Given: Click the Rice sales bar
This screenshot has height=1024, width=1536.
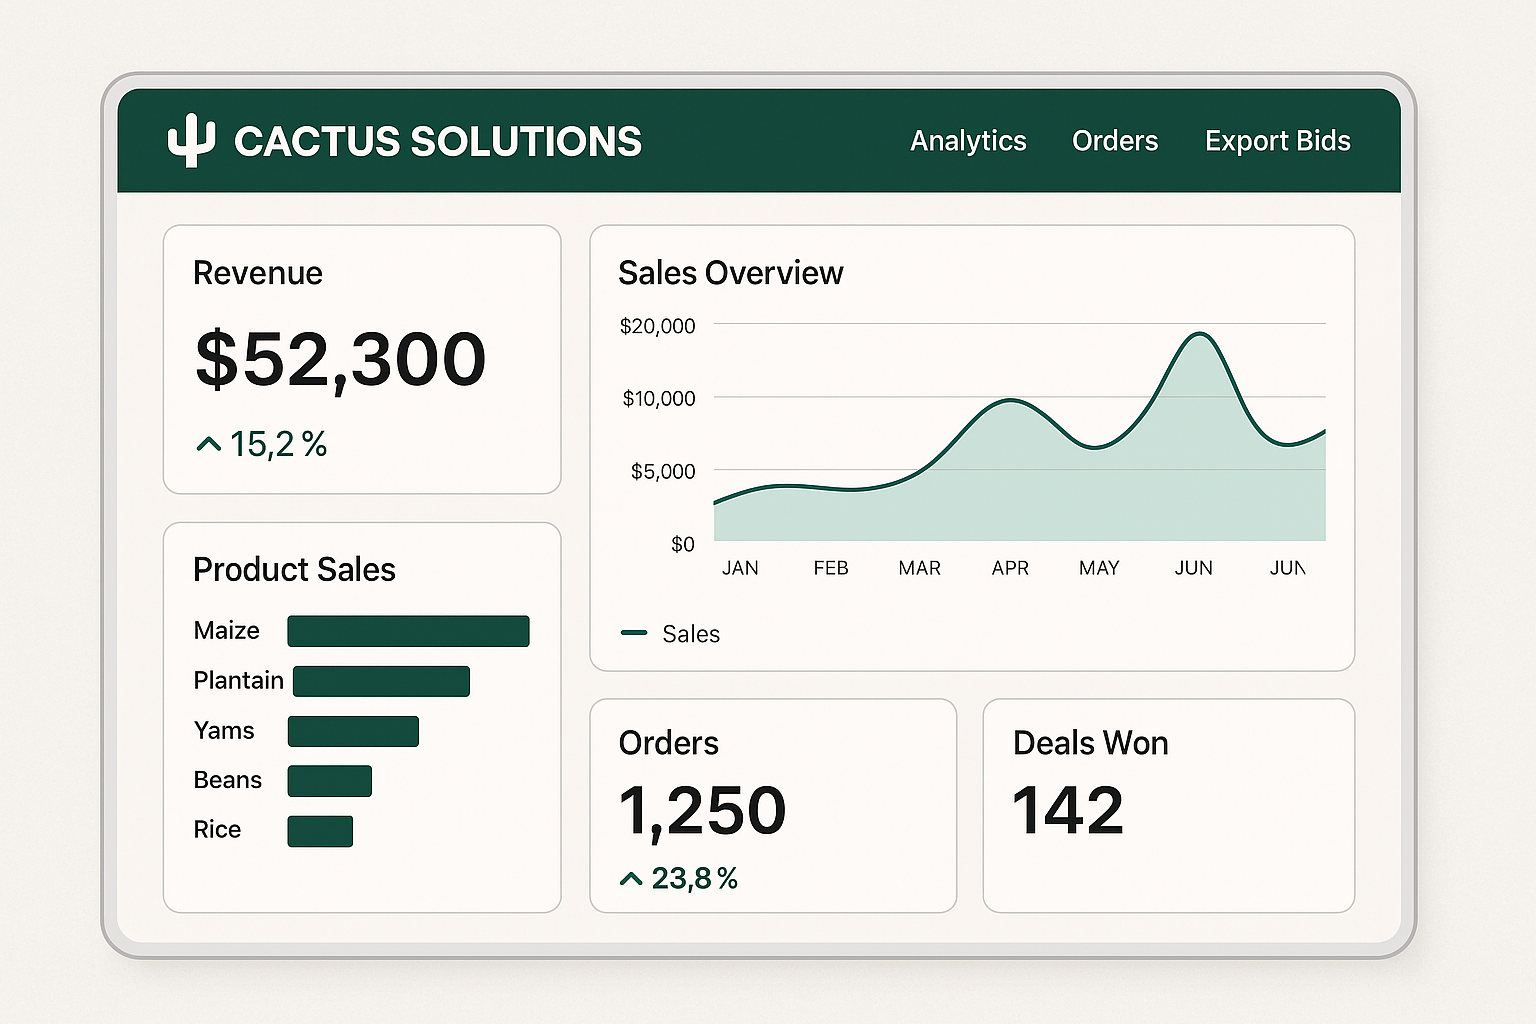Looking at the screenshot, I should click(x=320, y=831).
